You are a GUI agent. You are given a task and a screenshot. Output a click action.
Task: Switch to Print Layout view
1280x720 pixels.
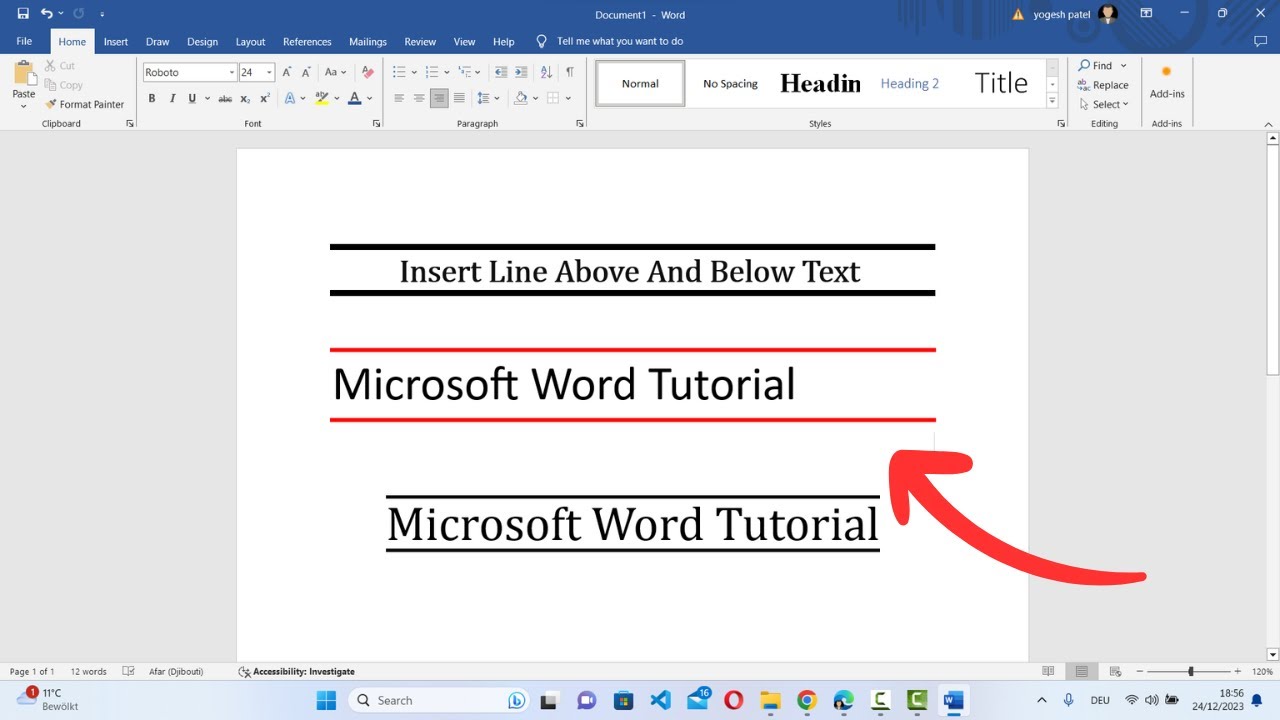pos(1081,672)
